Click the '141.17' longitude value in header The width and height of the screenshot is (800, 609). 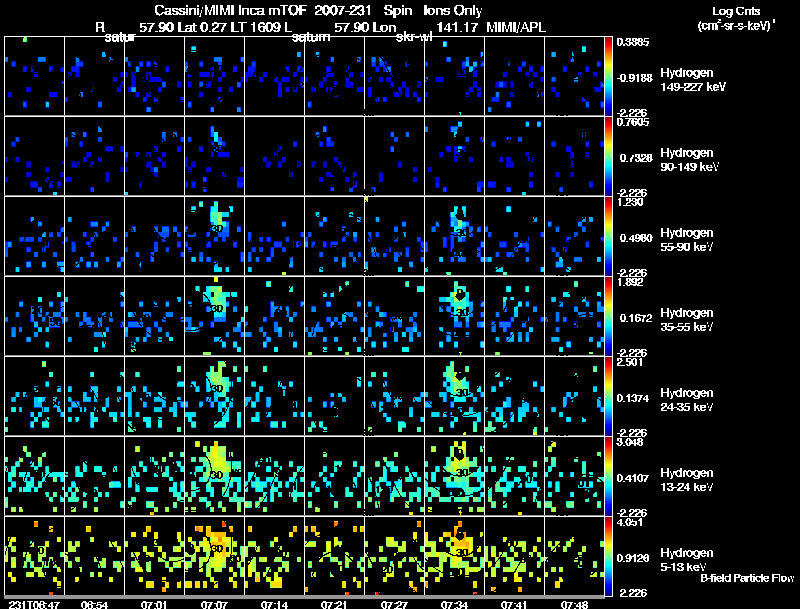[457, 27]
